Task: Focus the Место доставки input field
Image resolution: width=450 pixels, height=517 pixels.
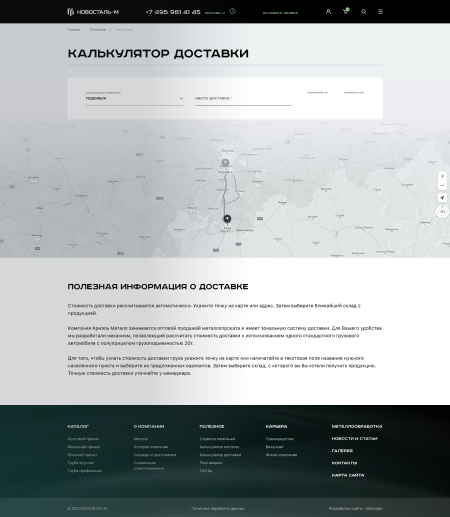Action: click(243, 99)
